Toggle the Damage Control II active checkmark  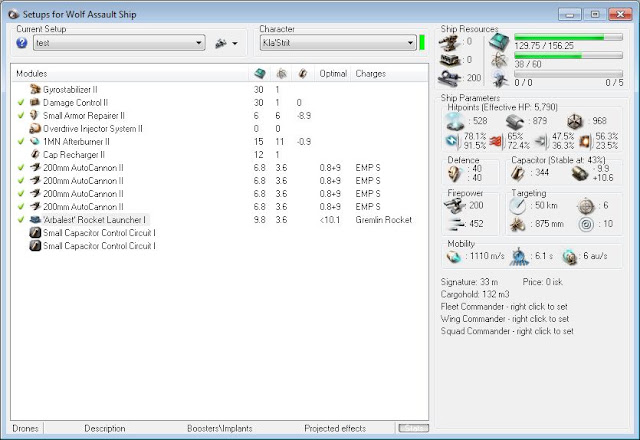[21, 102]
